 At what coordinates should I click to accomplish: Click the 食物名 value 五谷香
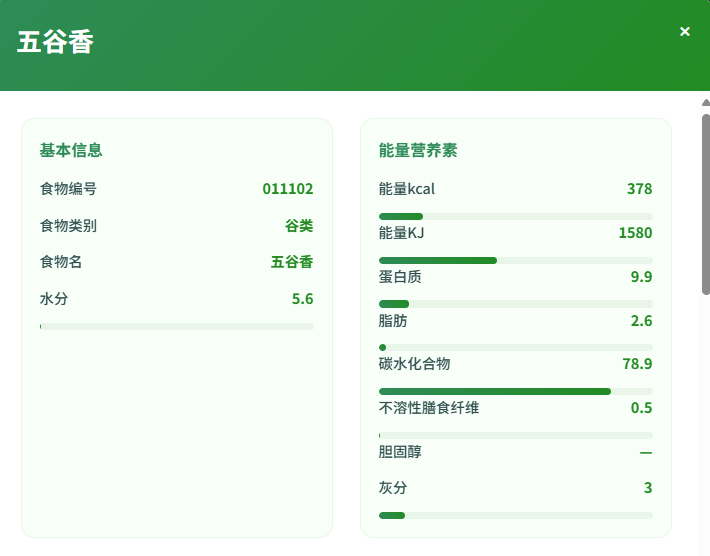pos(292,262)
